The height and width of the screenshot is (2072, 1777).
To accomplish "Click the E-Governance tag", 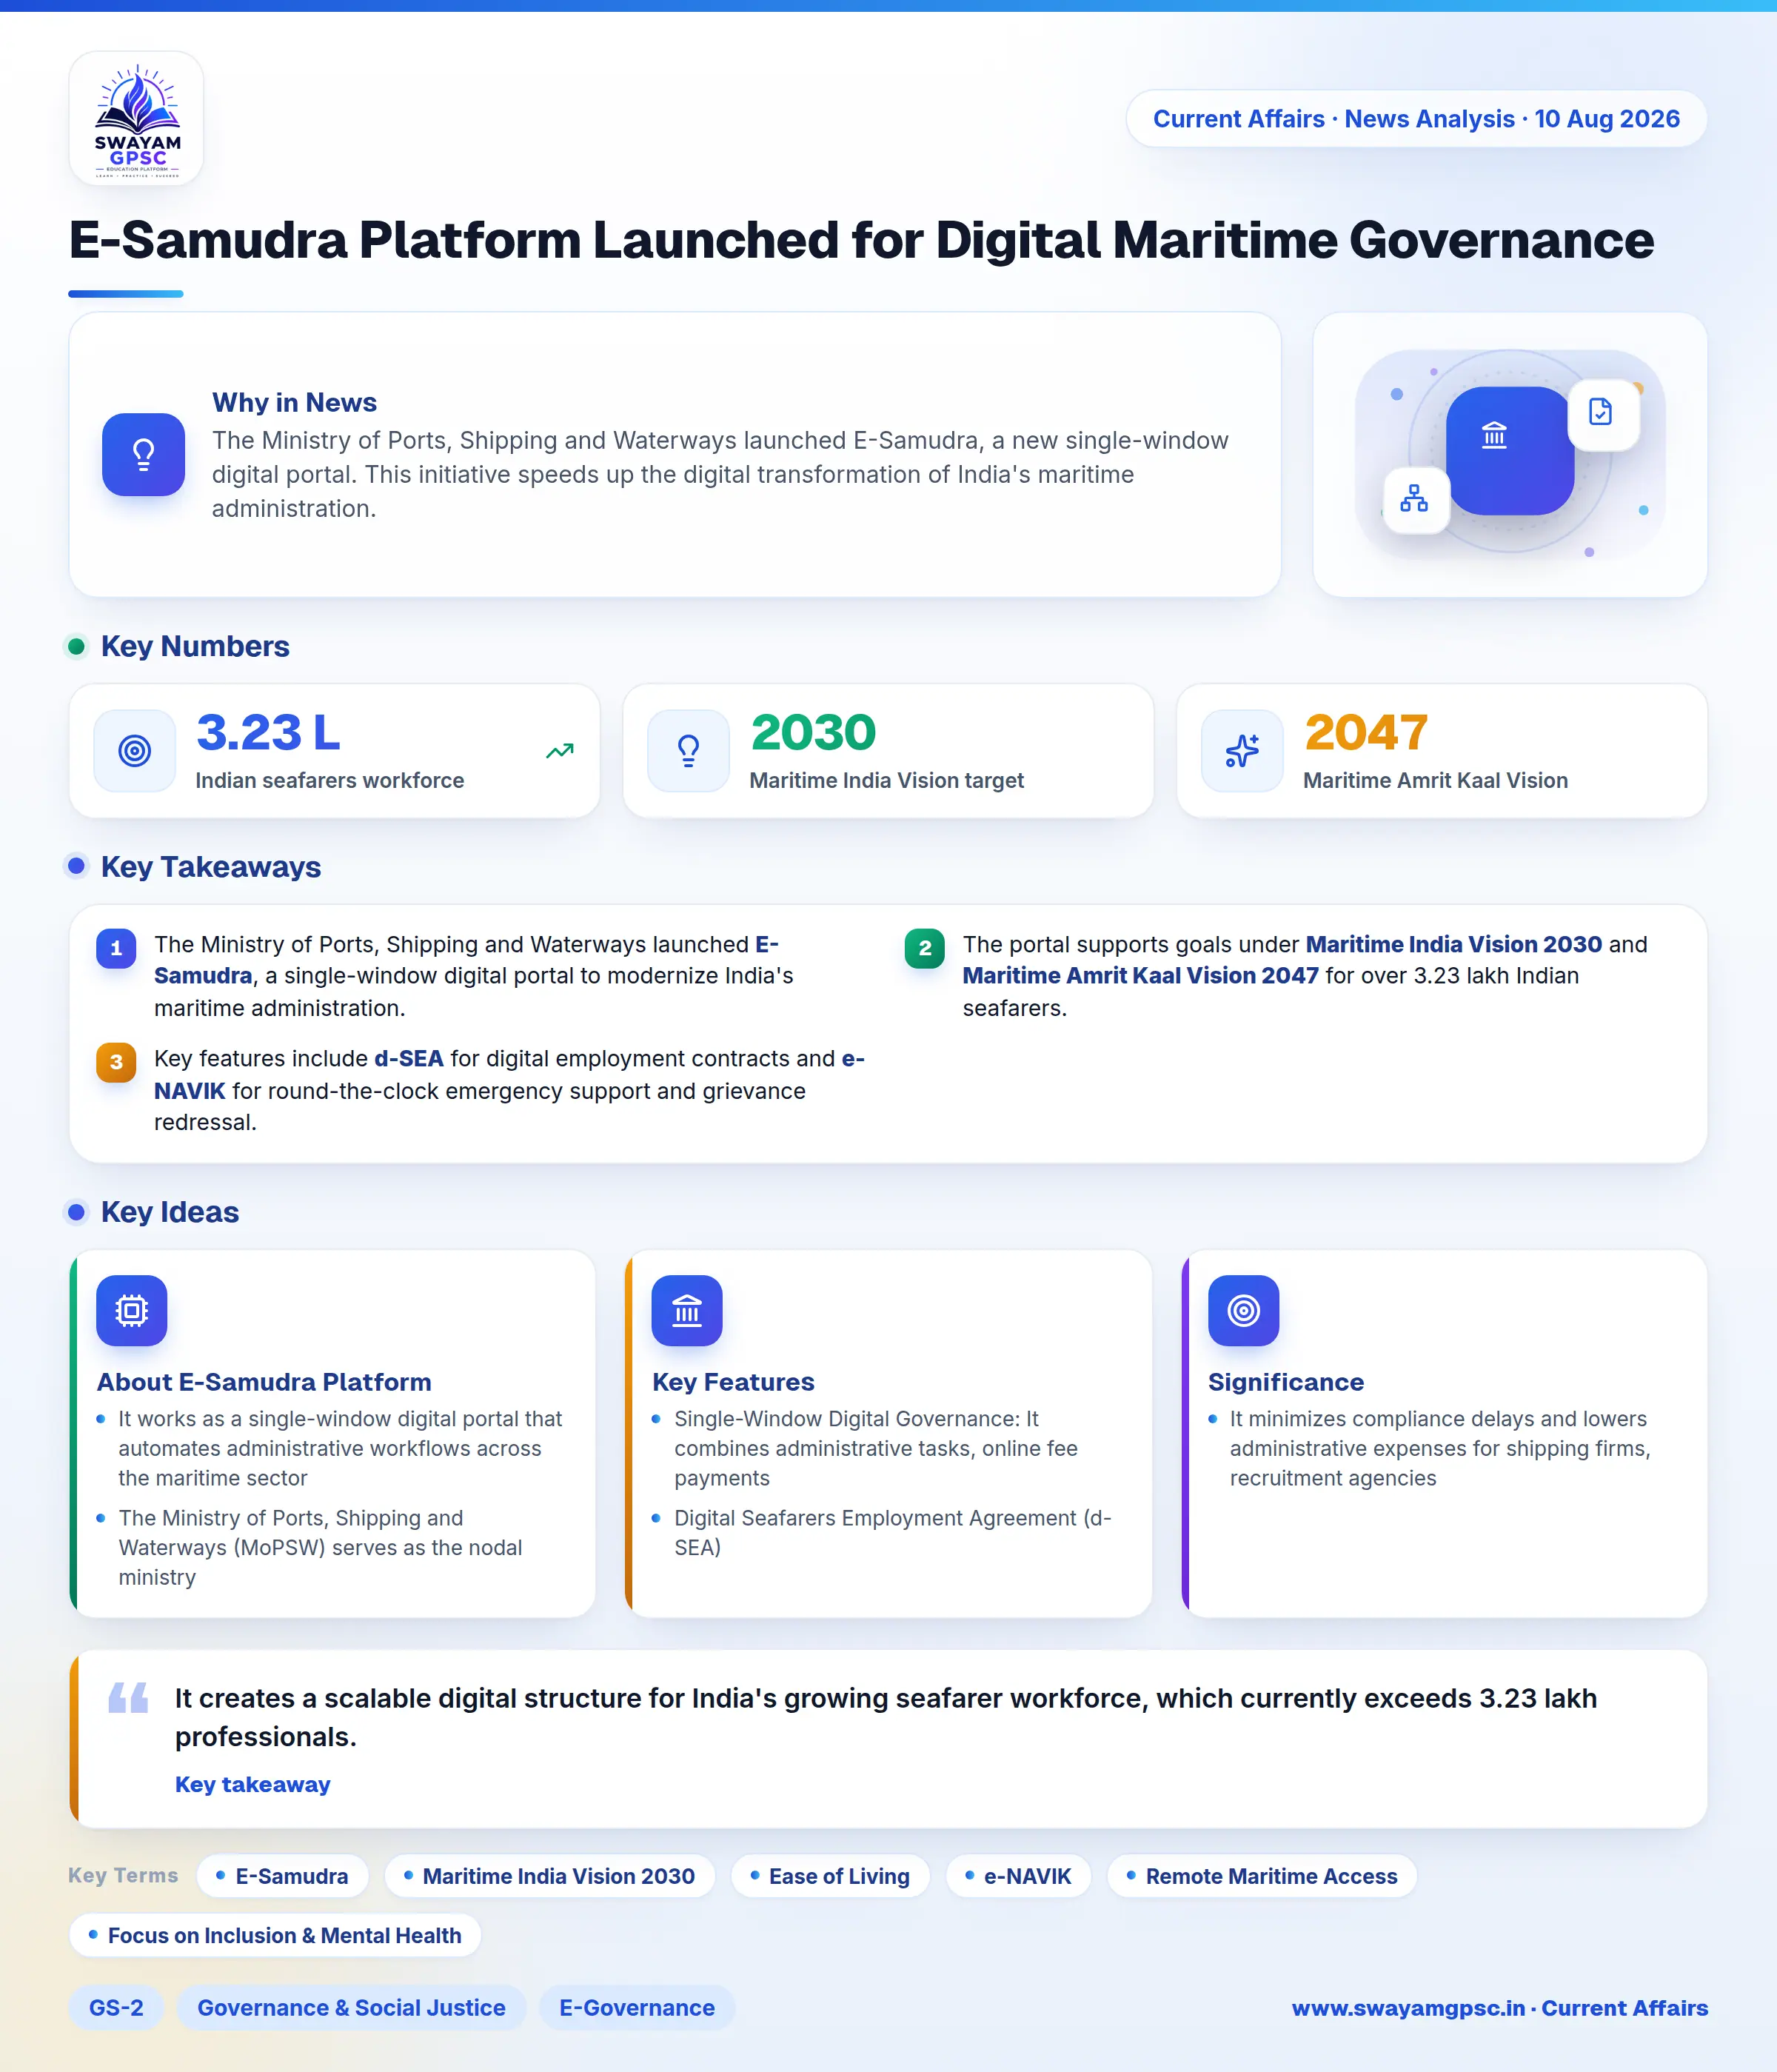I will (637, 2008).
